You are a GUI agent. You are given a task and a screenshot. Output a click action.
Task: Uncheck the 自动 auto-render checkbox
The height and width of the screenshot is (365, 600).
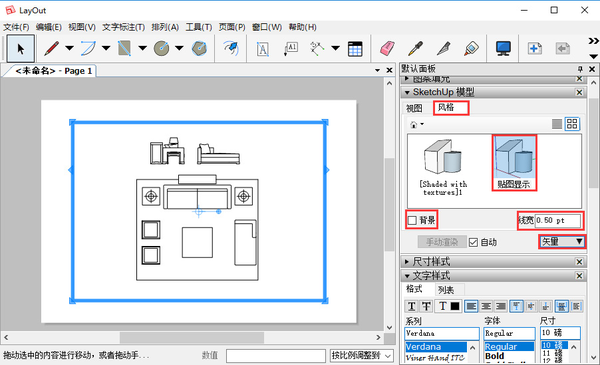[473, 242]
